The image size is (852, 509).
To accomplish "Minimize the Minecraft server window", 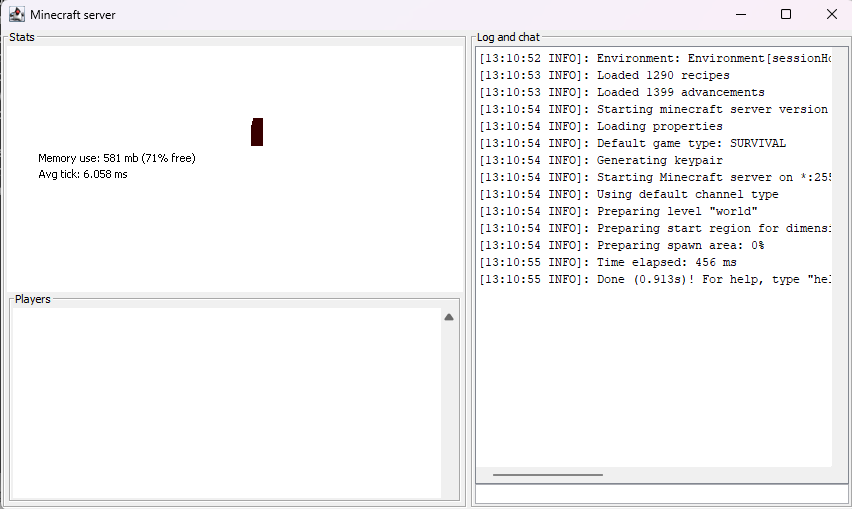I will (741, 15).
